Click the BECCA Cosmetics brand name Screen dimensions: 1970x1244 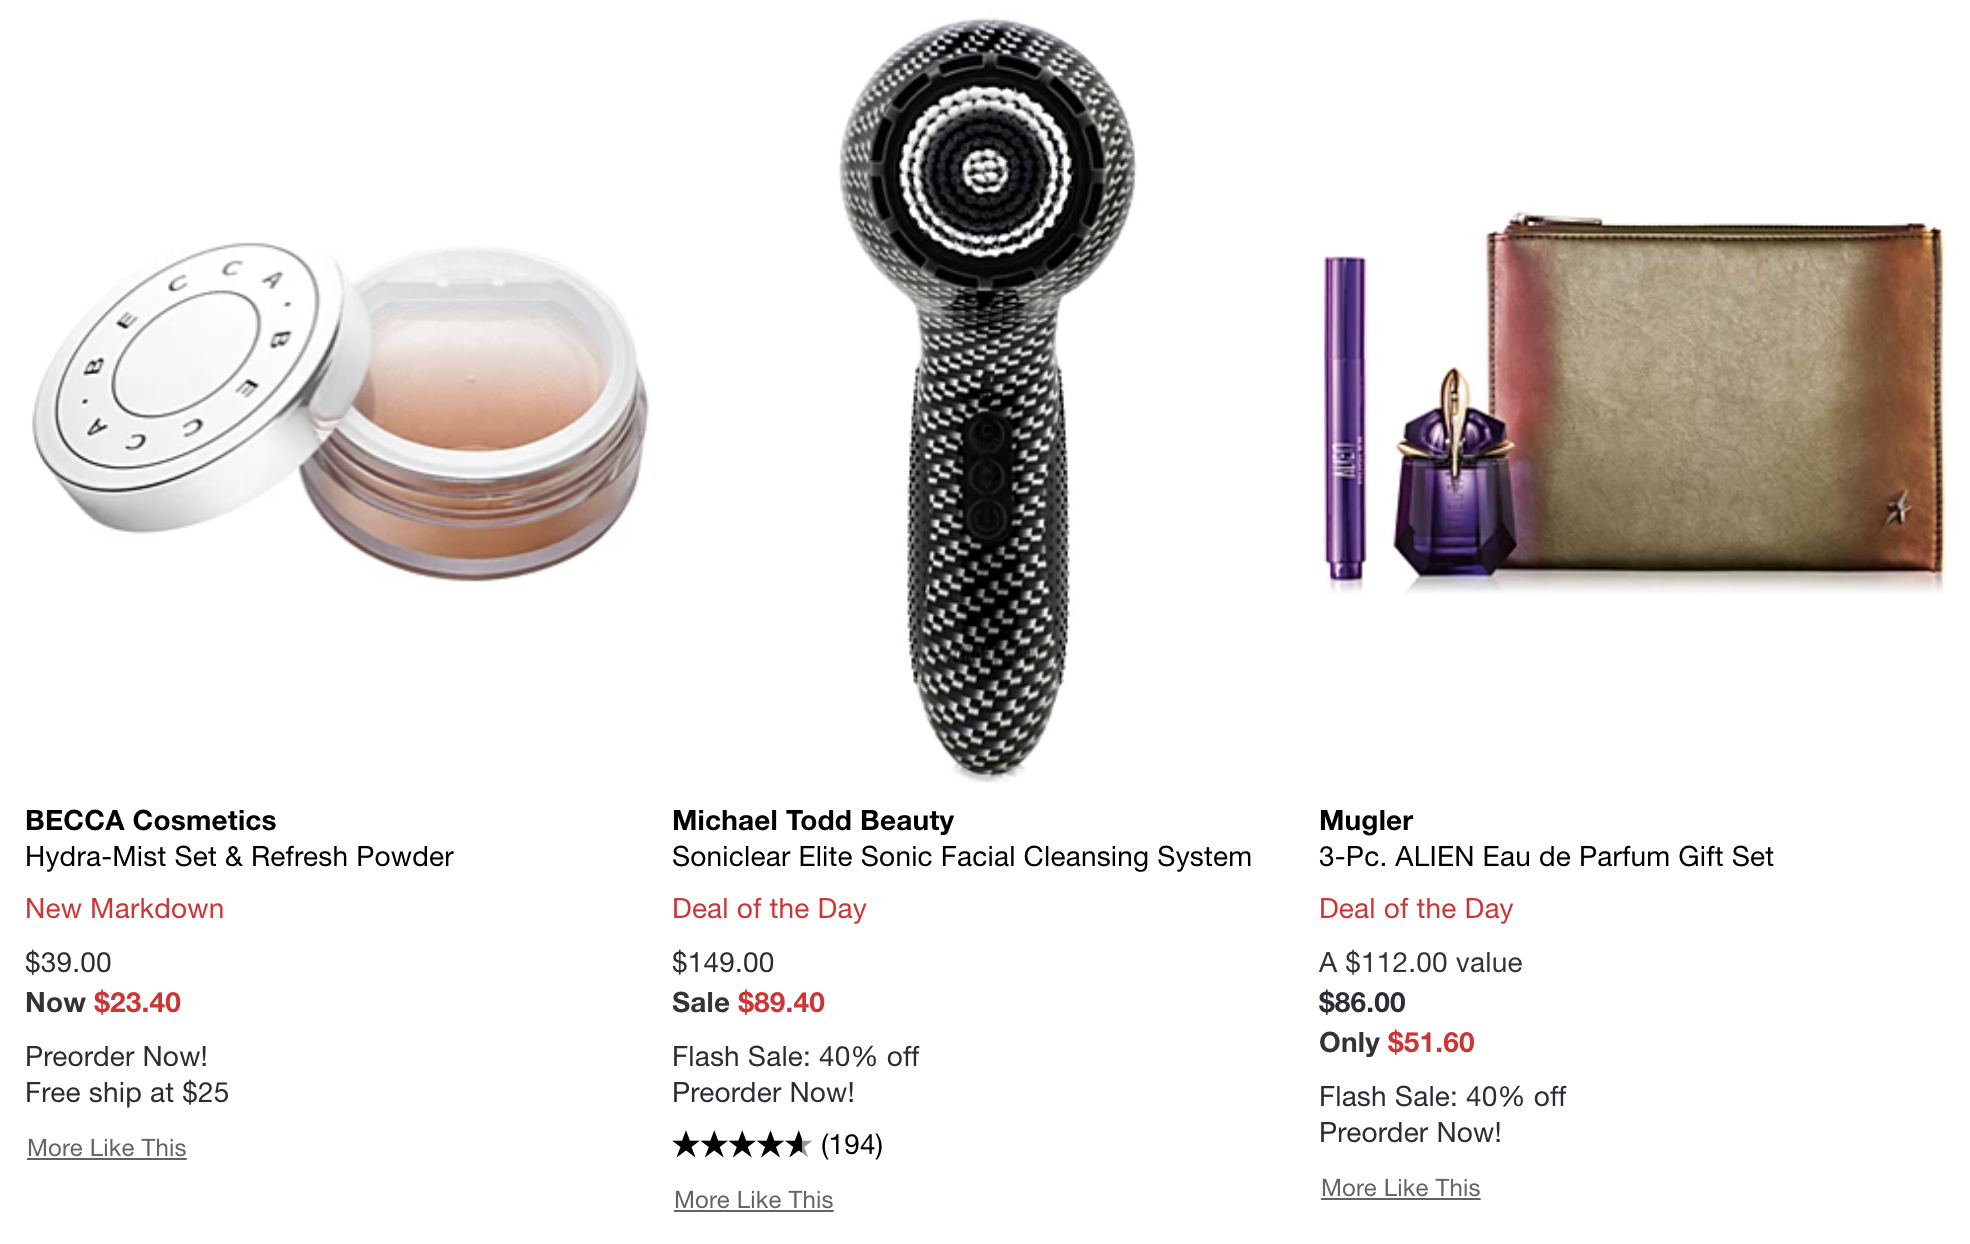click(x=150, y=820)
